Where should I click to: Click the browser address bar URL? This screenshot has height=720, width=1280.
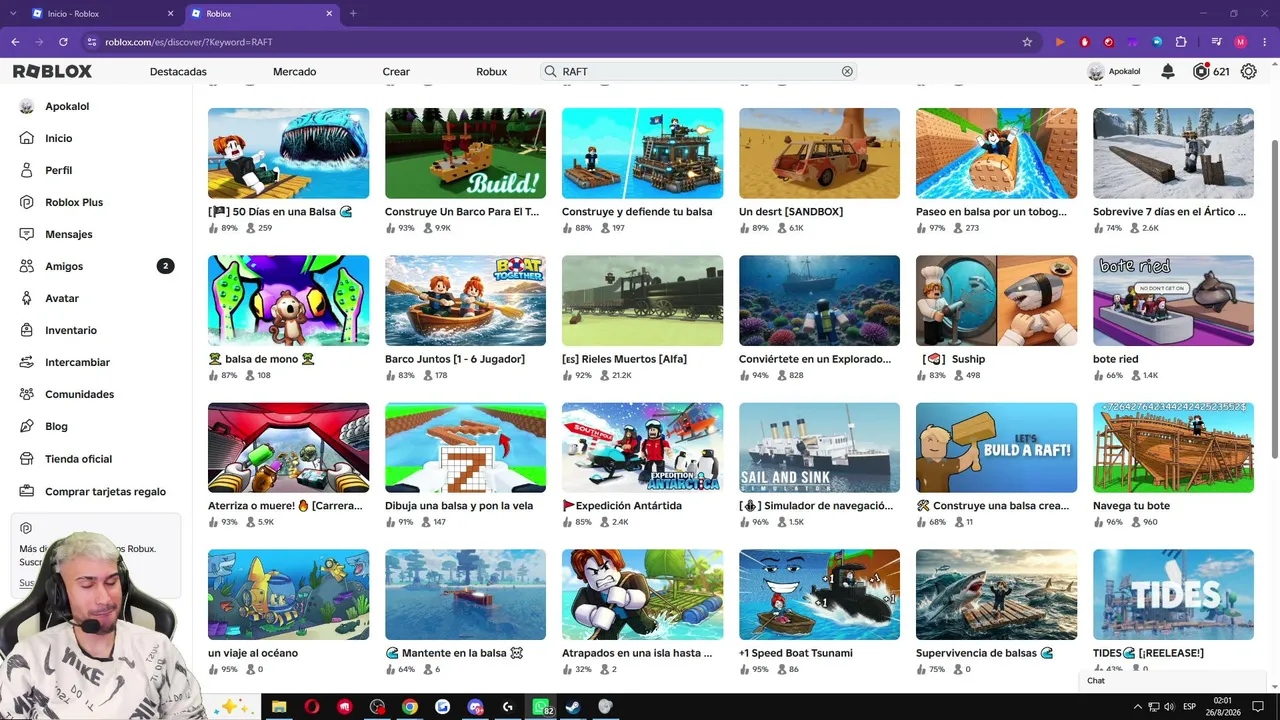tap(189, 42)
